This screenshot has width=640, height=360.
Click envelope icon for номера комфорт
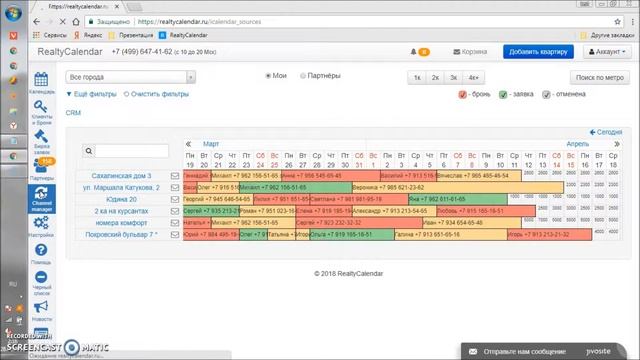click(175, 223)
